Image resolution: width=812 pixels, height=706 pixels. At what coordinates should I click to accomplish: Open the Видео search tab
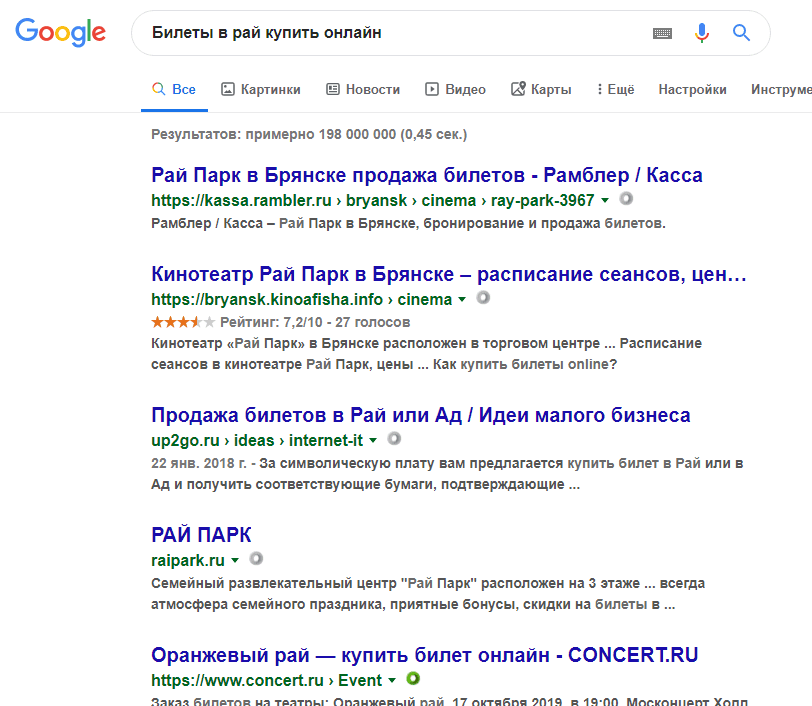pyautogui.click(x=455, y=89)
